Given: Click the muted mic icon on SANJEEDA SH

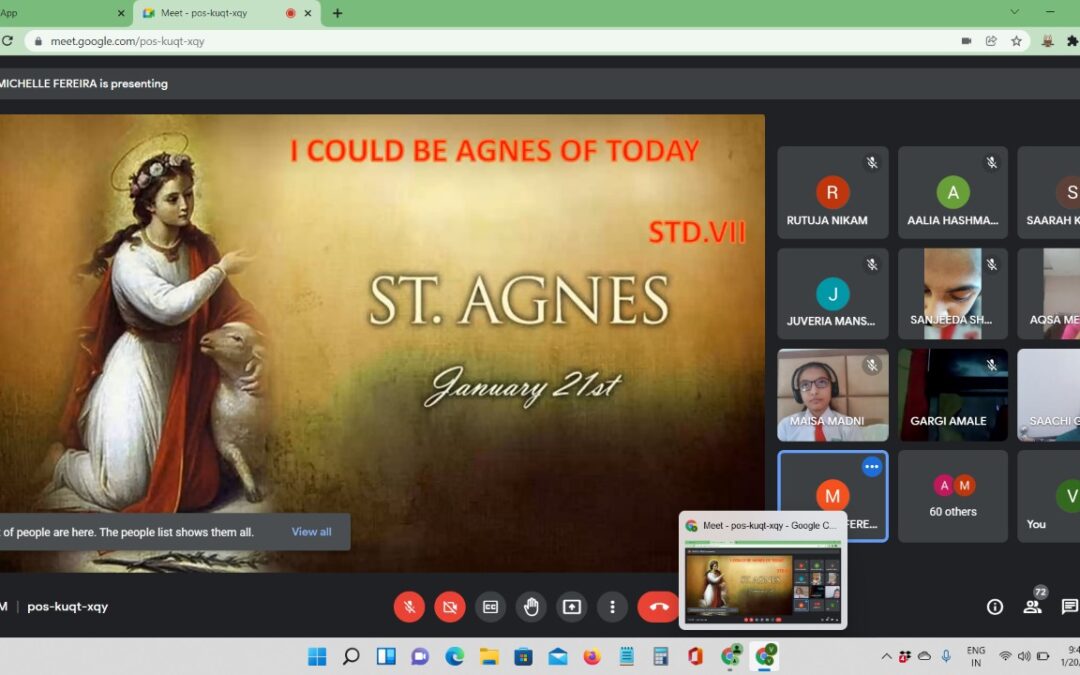Looking at the screenshot, I should click(x=991, y=264).
